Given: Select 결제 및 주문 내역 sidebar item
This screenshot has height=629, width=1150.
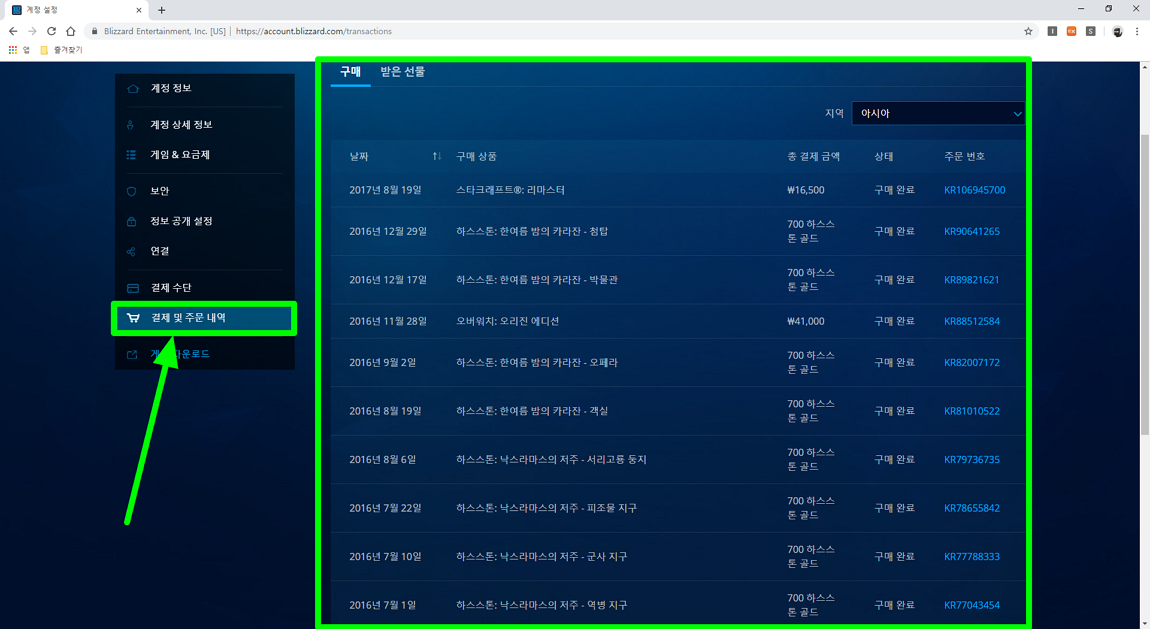Looking at the screenshot, I should tap(205, 318).
